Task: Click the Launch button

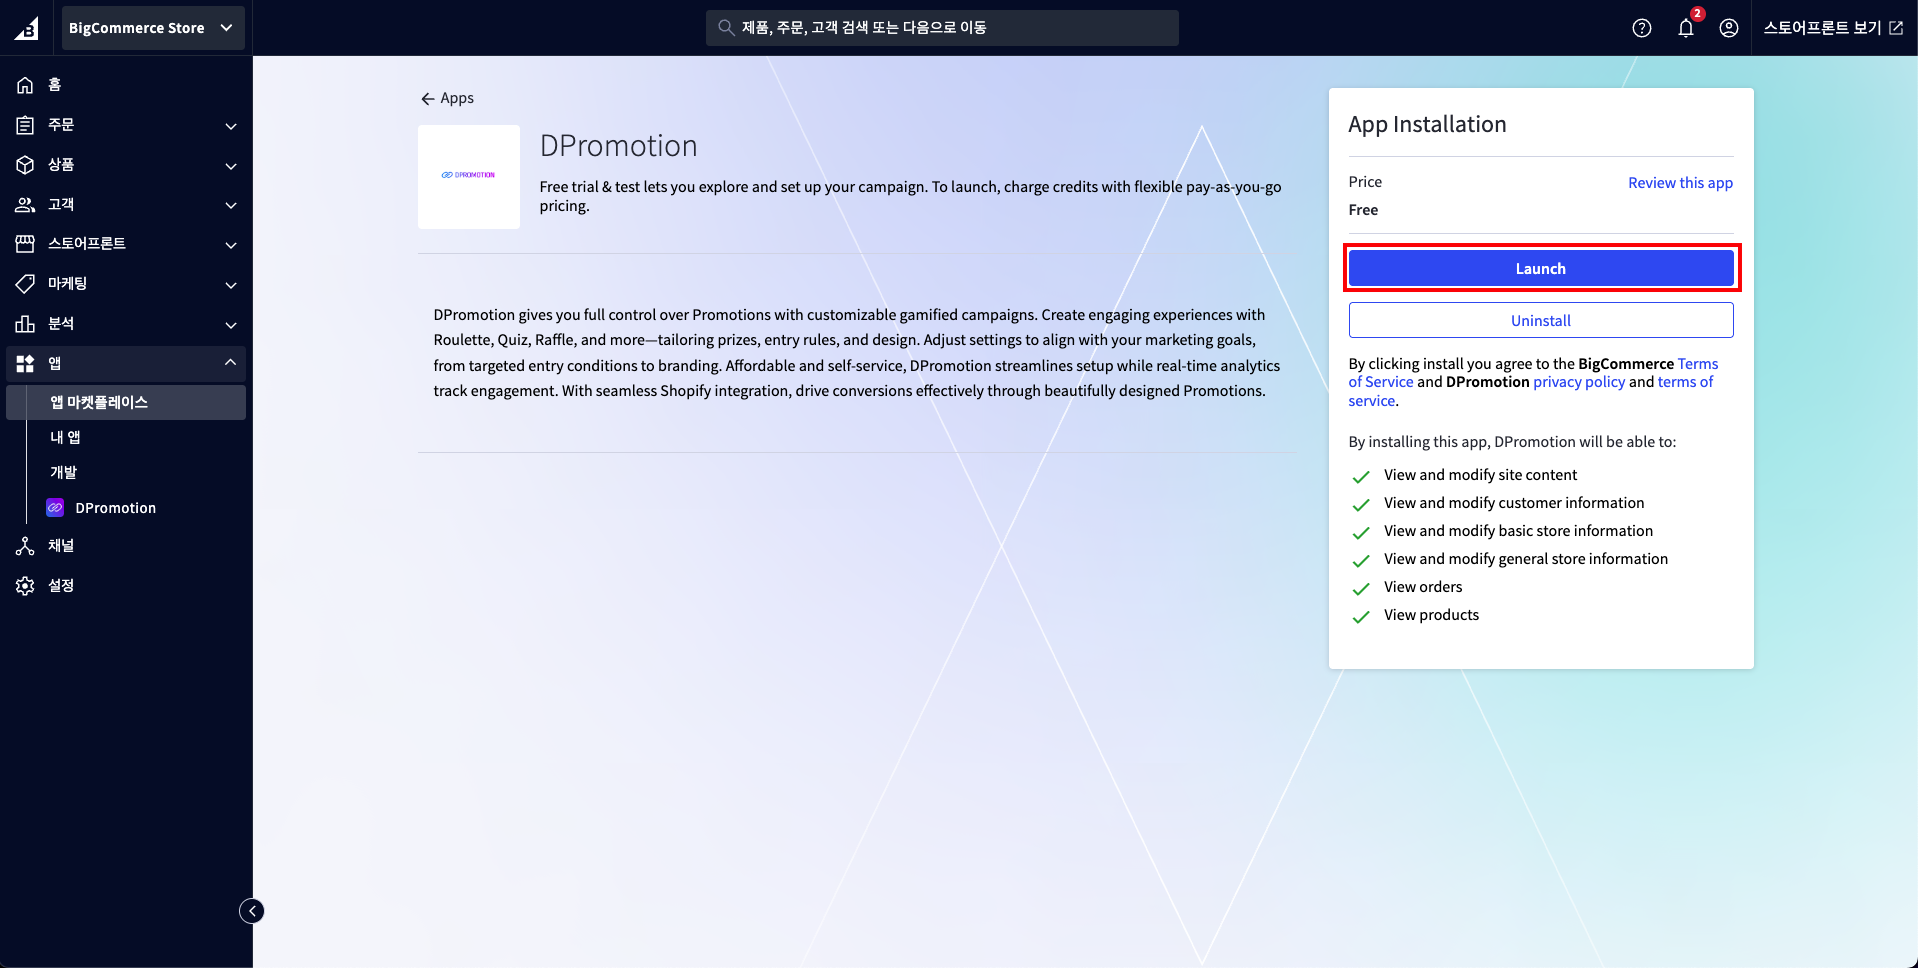Action: (1541, 268)
